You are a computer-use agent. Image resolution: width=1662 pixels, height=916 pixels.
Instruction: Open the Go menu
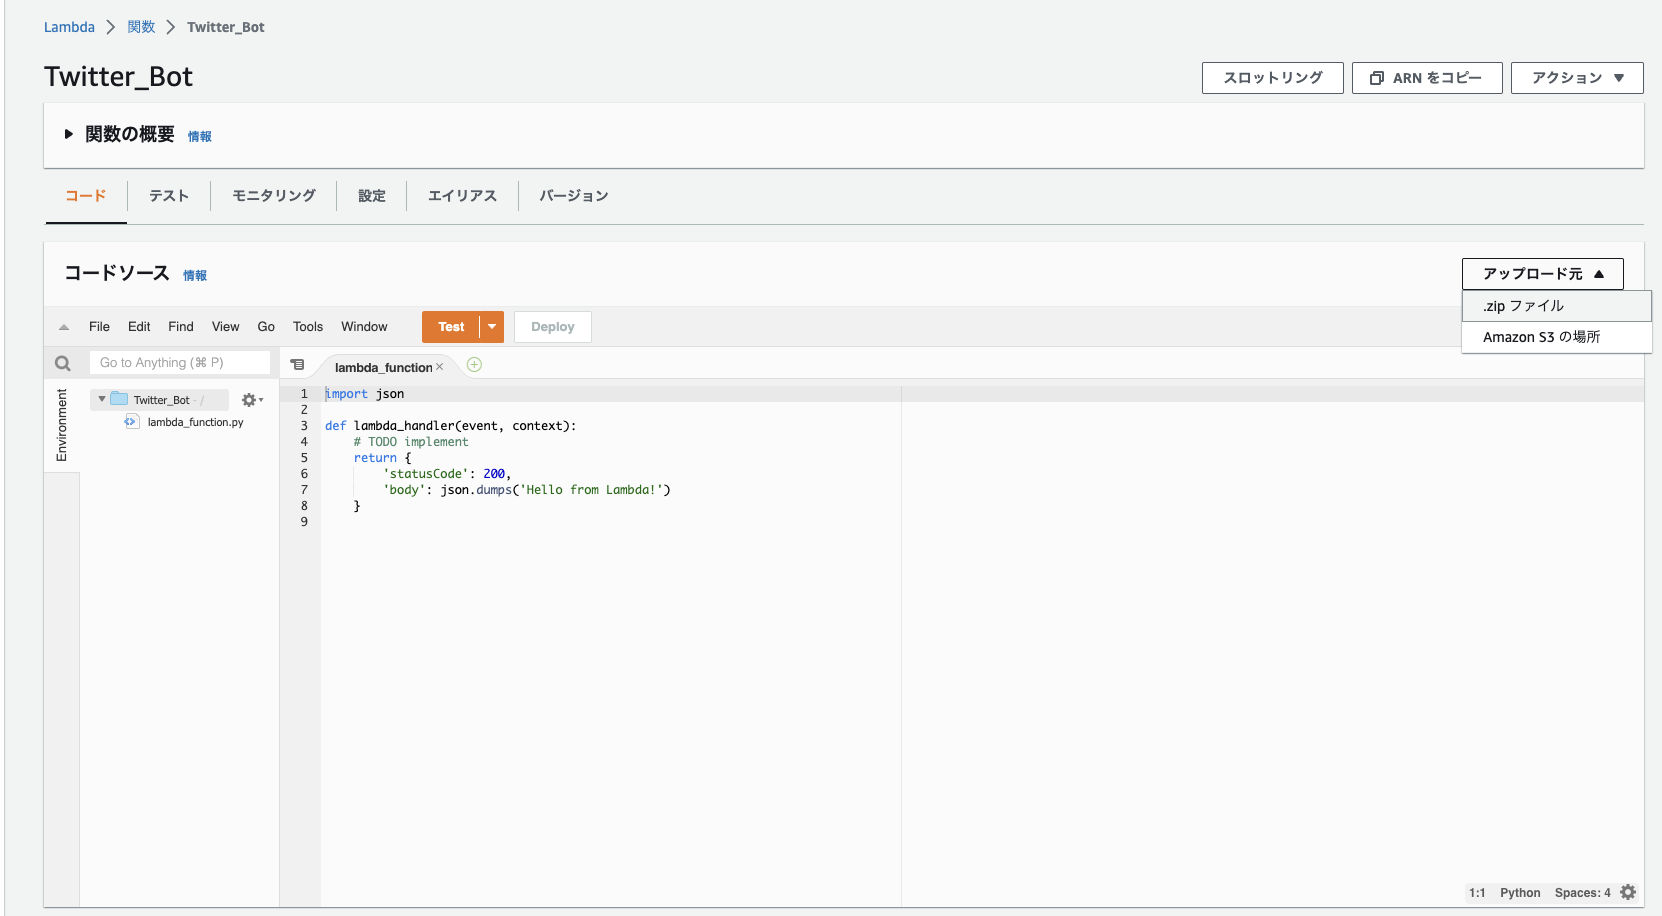point(266,327)
